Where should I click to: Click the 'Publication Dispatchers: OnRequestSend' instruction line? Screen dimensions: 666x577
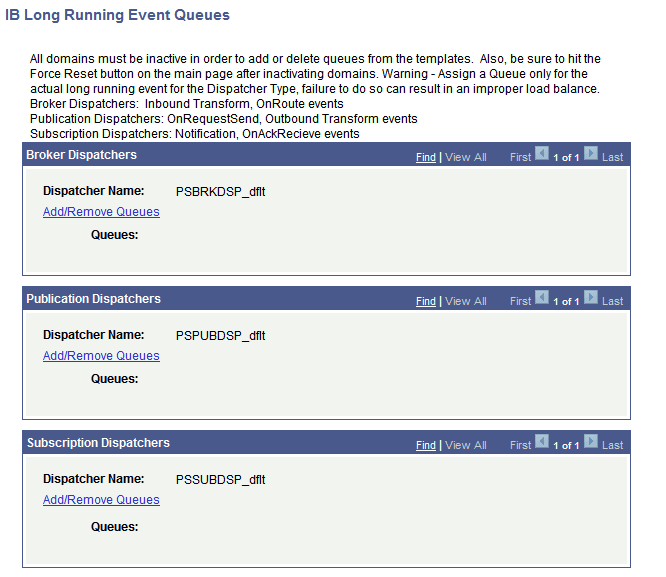[x=224, y=119]
